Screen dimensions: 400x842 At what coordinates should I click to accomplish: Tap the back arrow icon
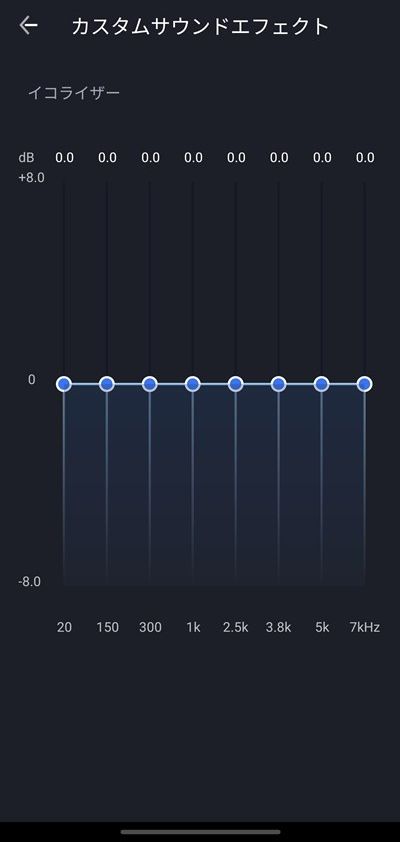coord(28,25)
